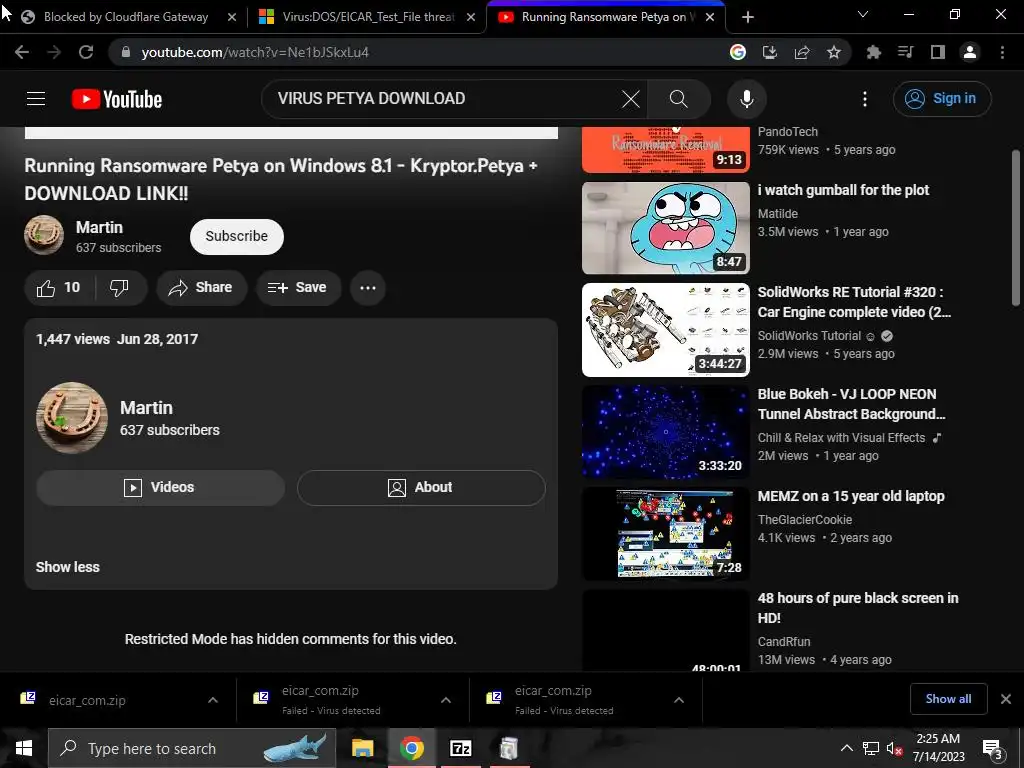Show all downloads
The height and width of the screenshot is (768, 1024).
click(948, 699)
